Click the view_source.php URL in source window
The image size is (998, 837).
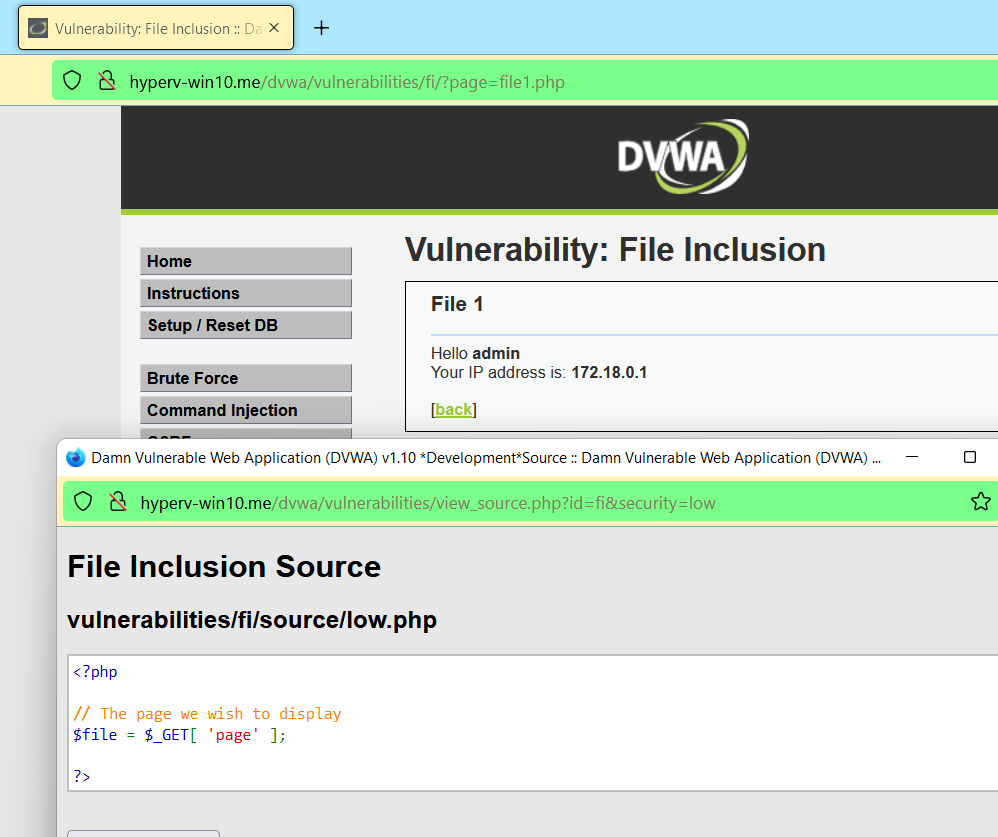(x=428, y=503)
